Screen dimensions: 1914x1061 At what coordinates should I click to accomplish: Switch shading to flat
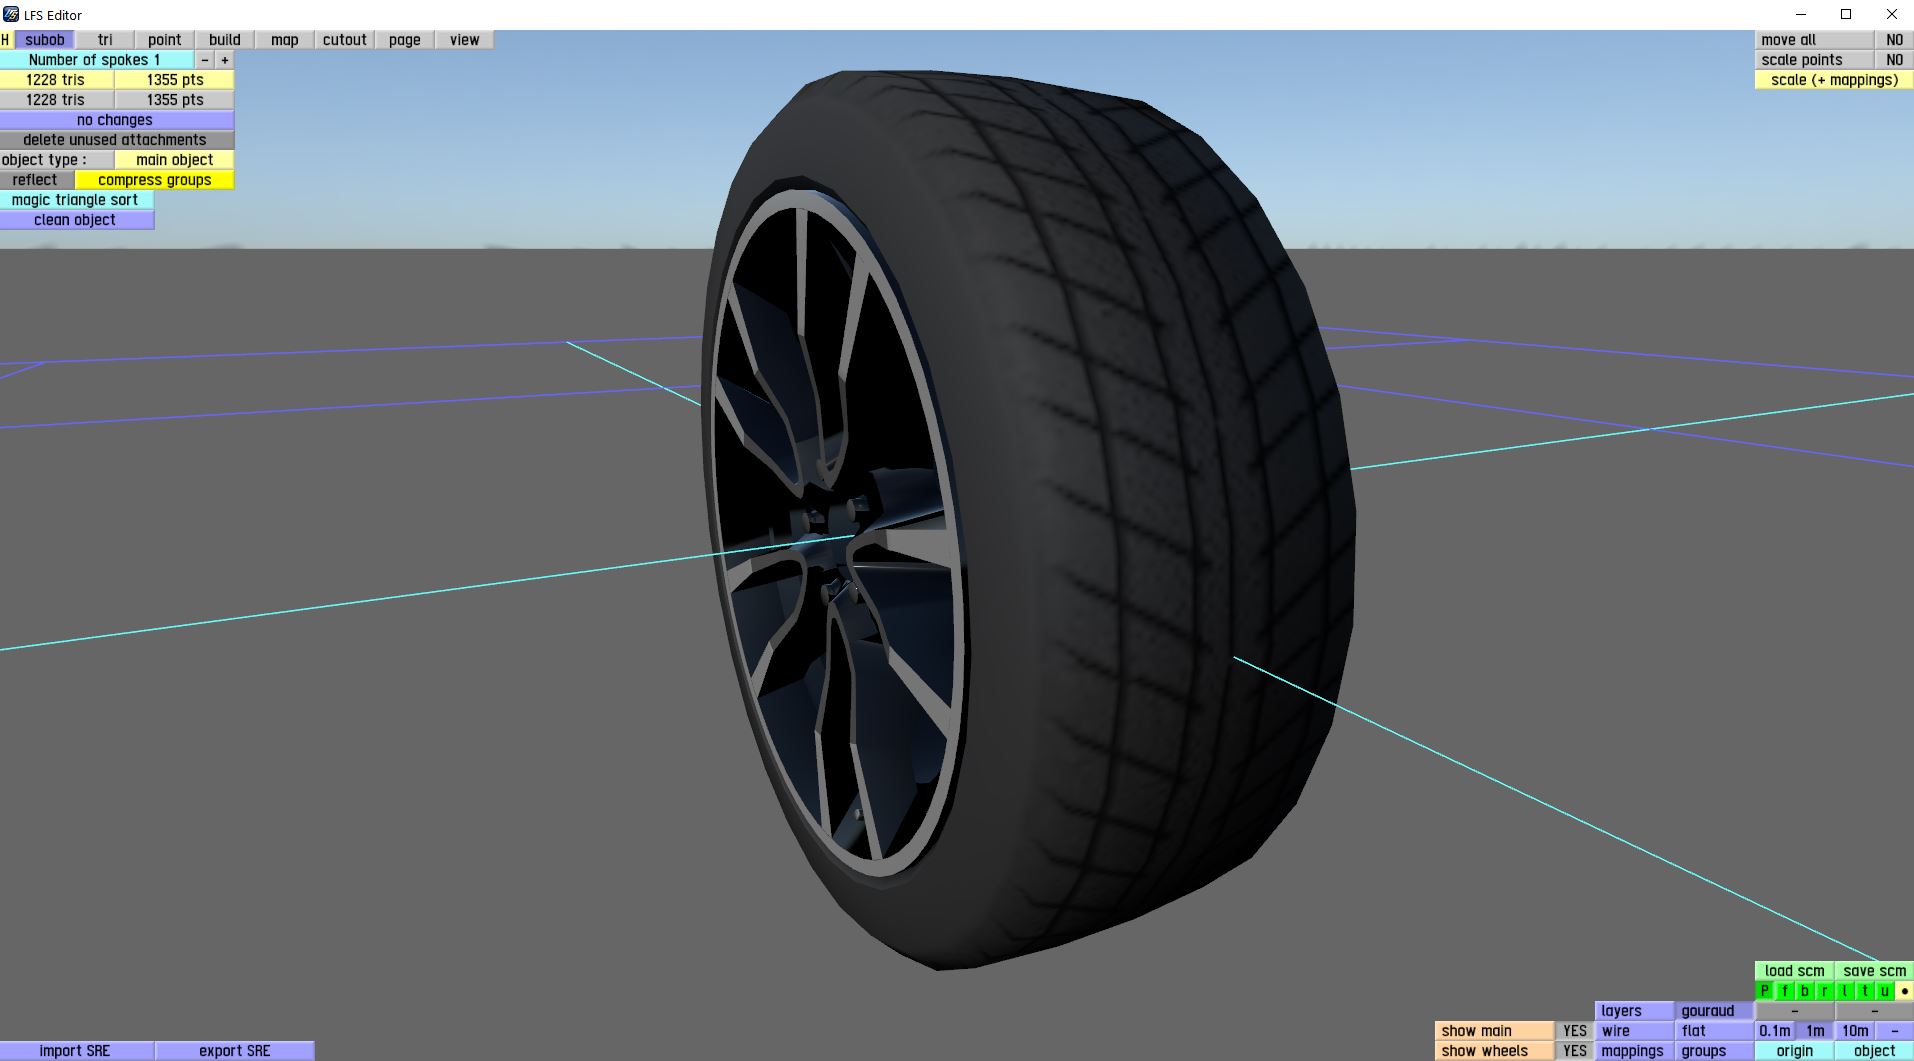(x=1715, y=1031)
